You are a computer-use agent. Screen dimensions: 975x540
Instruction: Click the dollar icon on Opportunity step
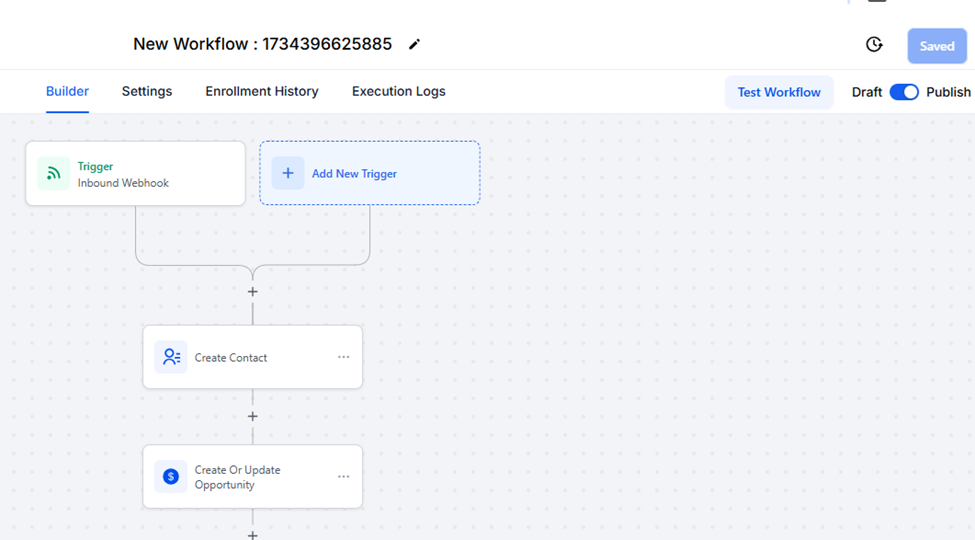pos(171,477)
